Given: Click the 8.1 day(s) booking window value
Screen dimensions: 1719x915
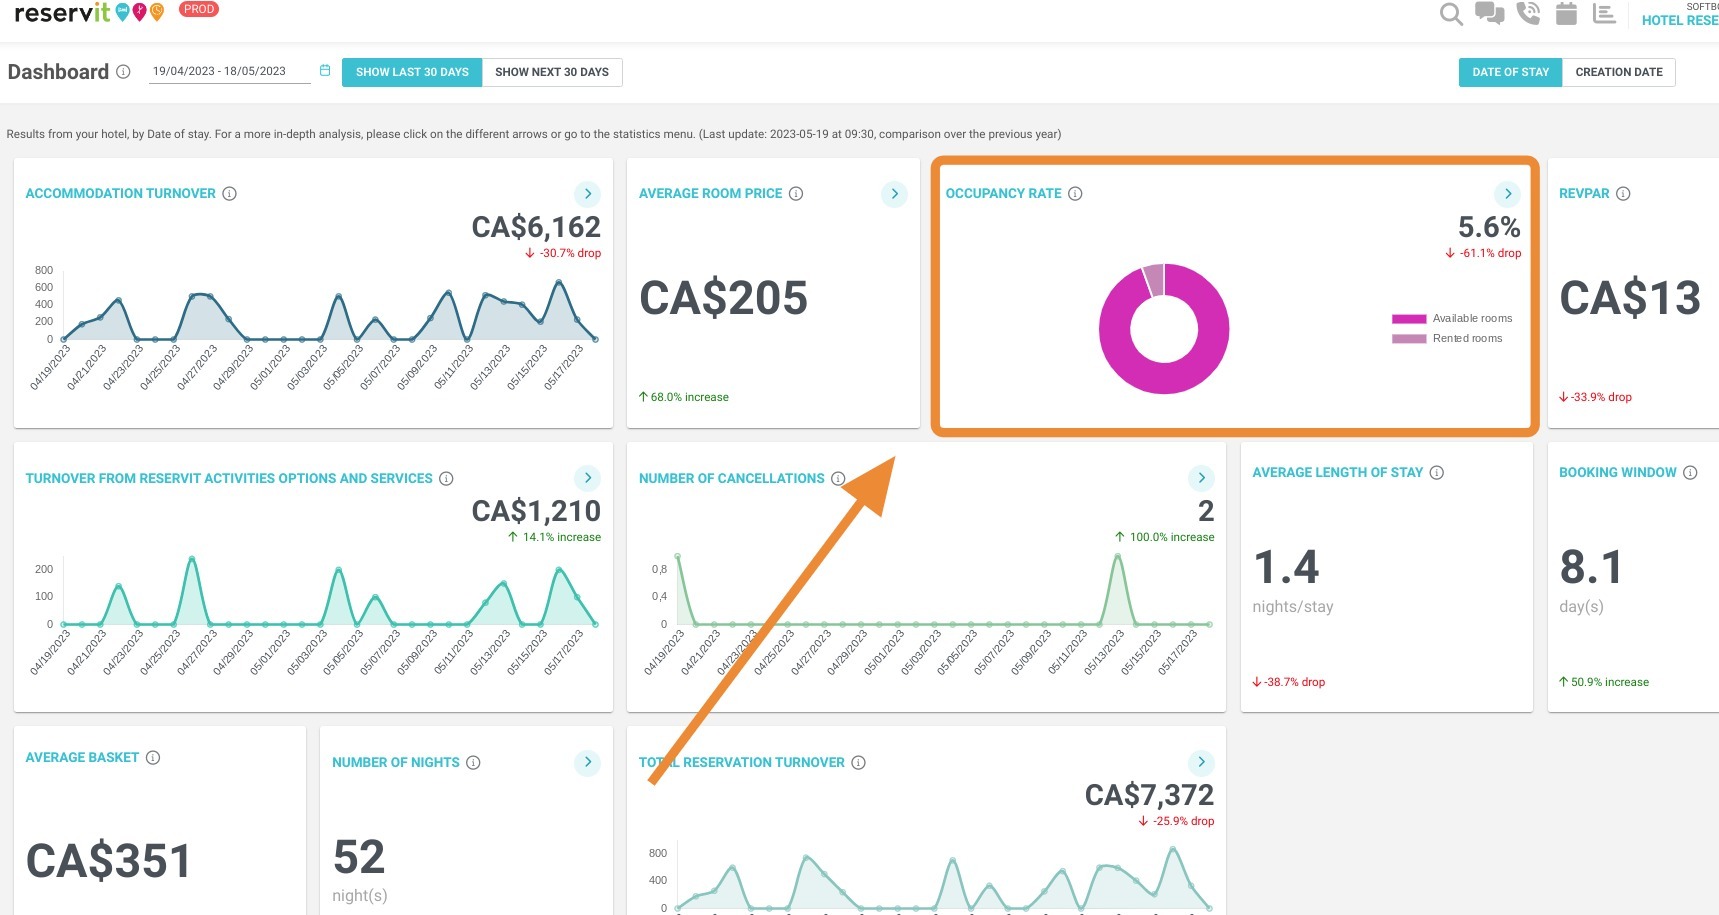Looking at the screenshot, I should (x=1591, y=567).
